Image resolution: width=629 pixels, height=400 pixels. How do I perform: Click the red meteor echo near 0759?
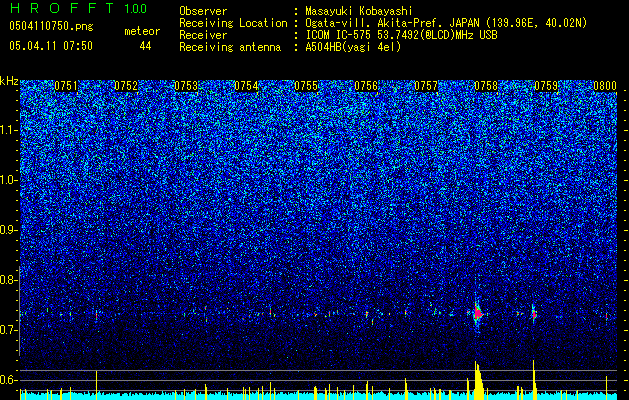[x=534, y=315]
